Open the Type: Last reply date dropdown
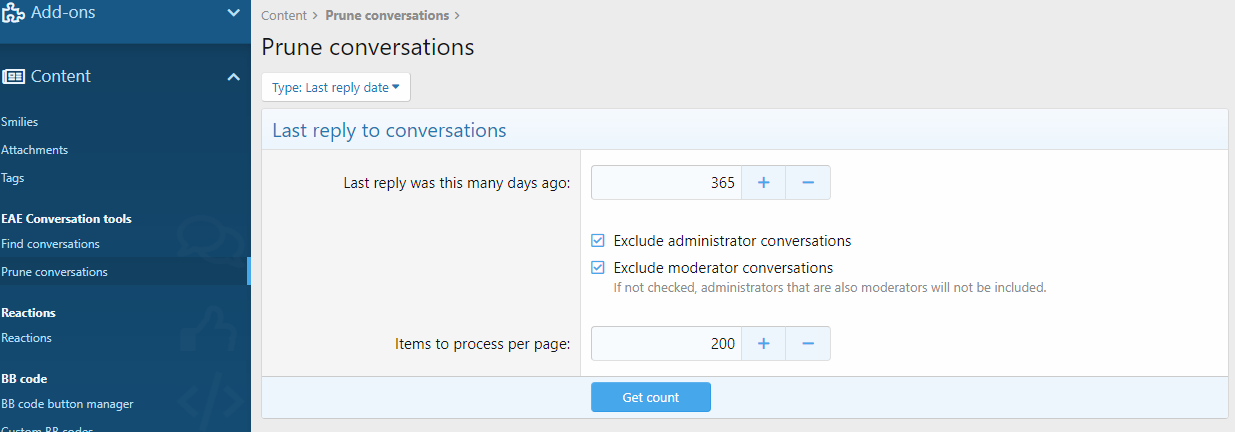Screen dimensions: 1235x432 [336, 87]
